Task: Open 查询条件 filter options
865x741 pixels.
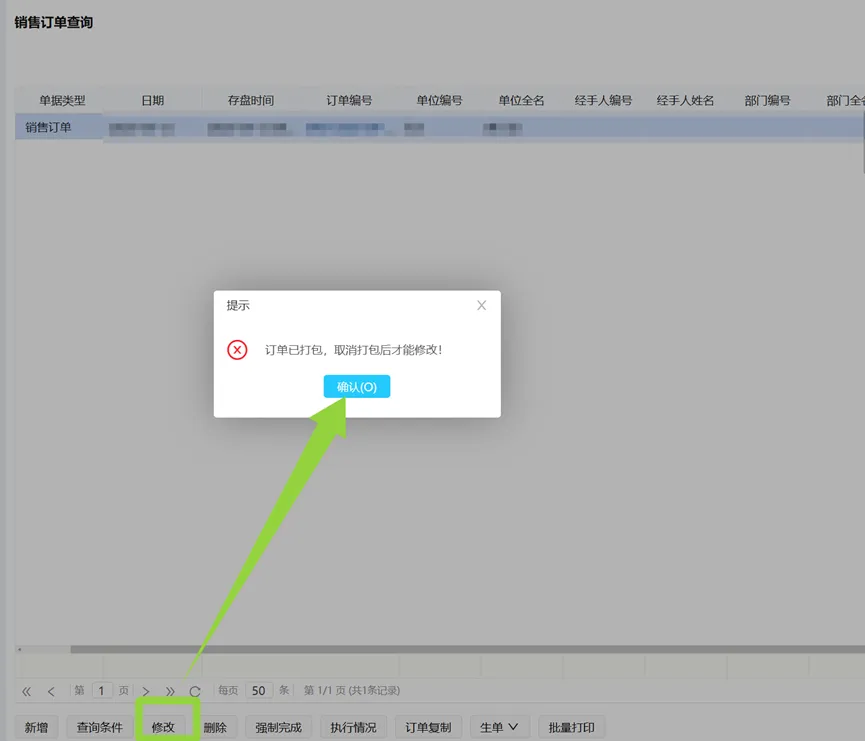Action: 100,727
